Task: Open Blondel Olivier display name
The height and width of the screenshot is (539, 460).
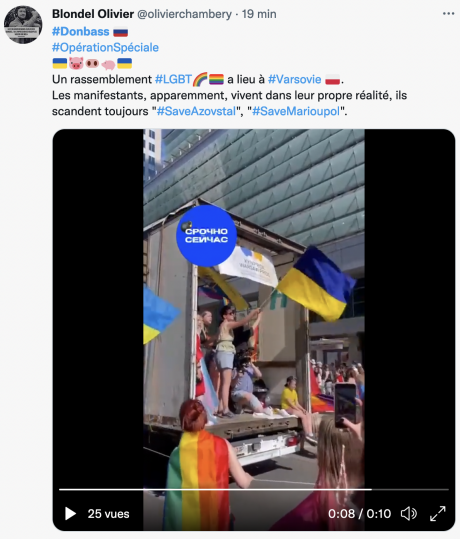Action: click(93, 14)
